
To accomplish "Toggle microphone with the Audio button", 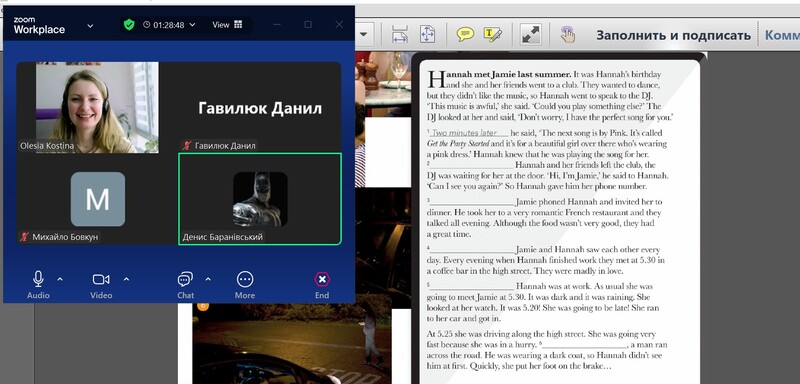I will [x=38, y=285].
